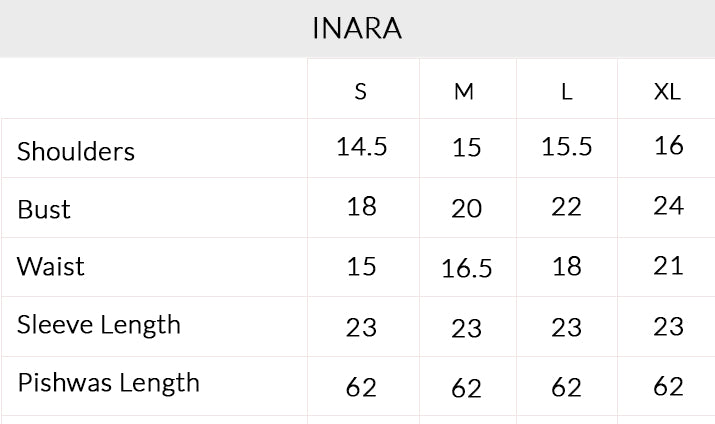Screen dimensions: 715x424
Task: Click the Bust row label
Action: (x=44, y=210)
